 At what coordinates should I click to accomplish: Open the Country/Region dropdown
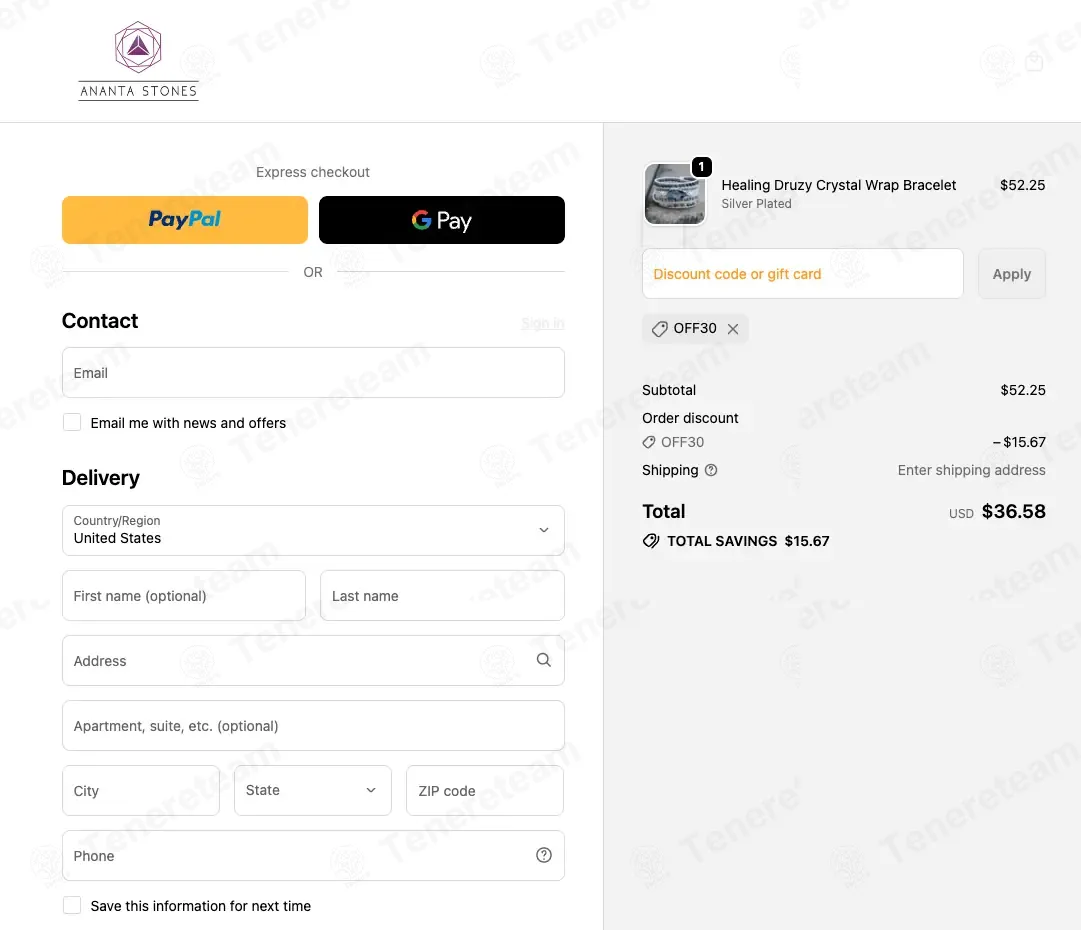click(313, 530)
